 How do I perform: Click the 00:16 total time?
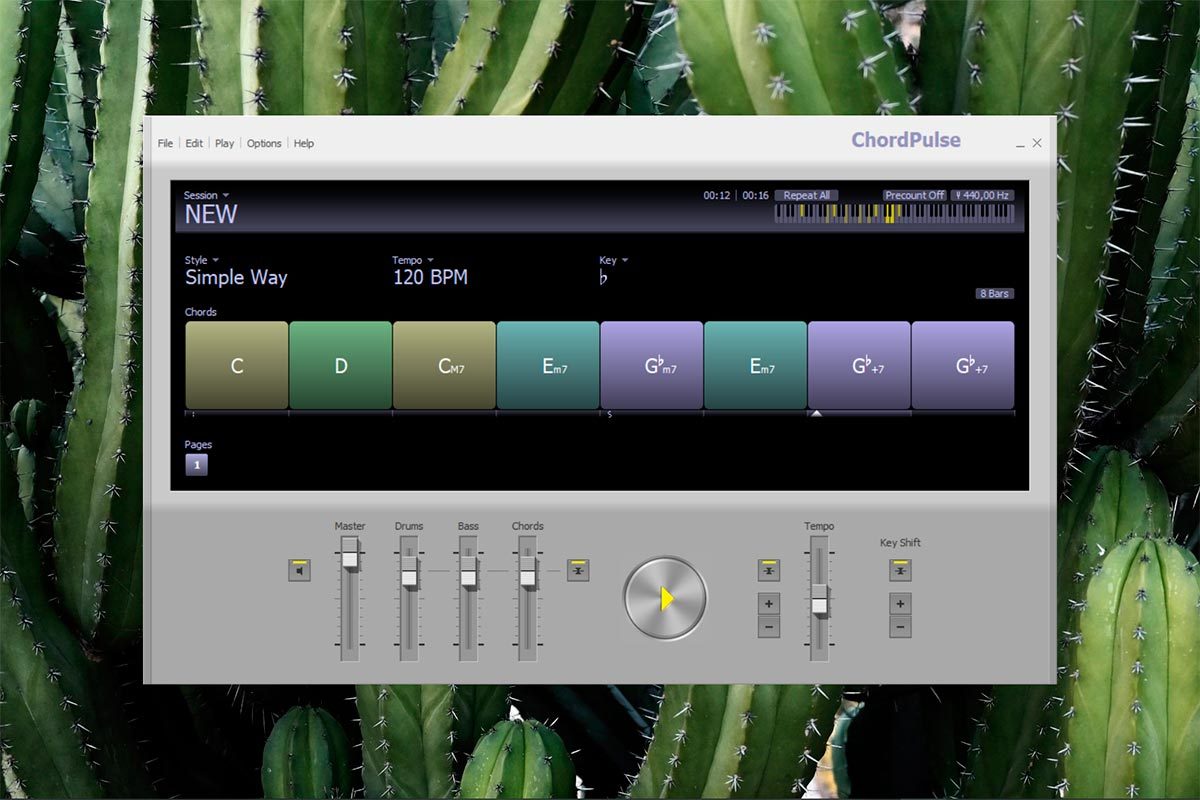pos(756,195)
